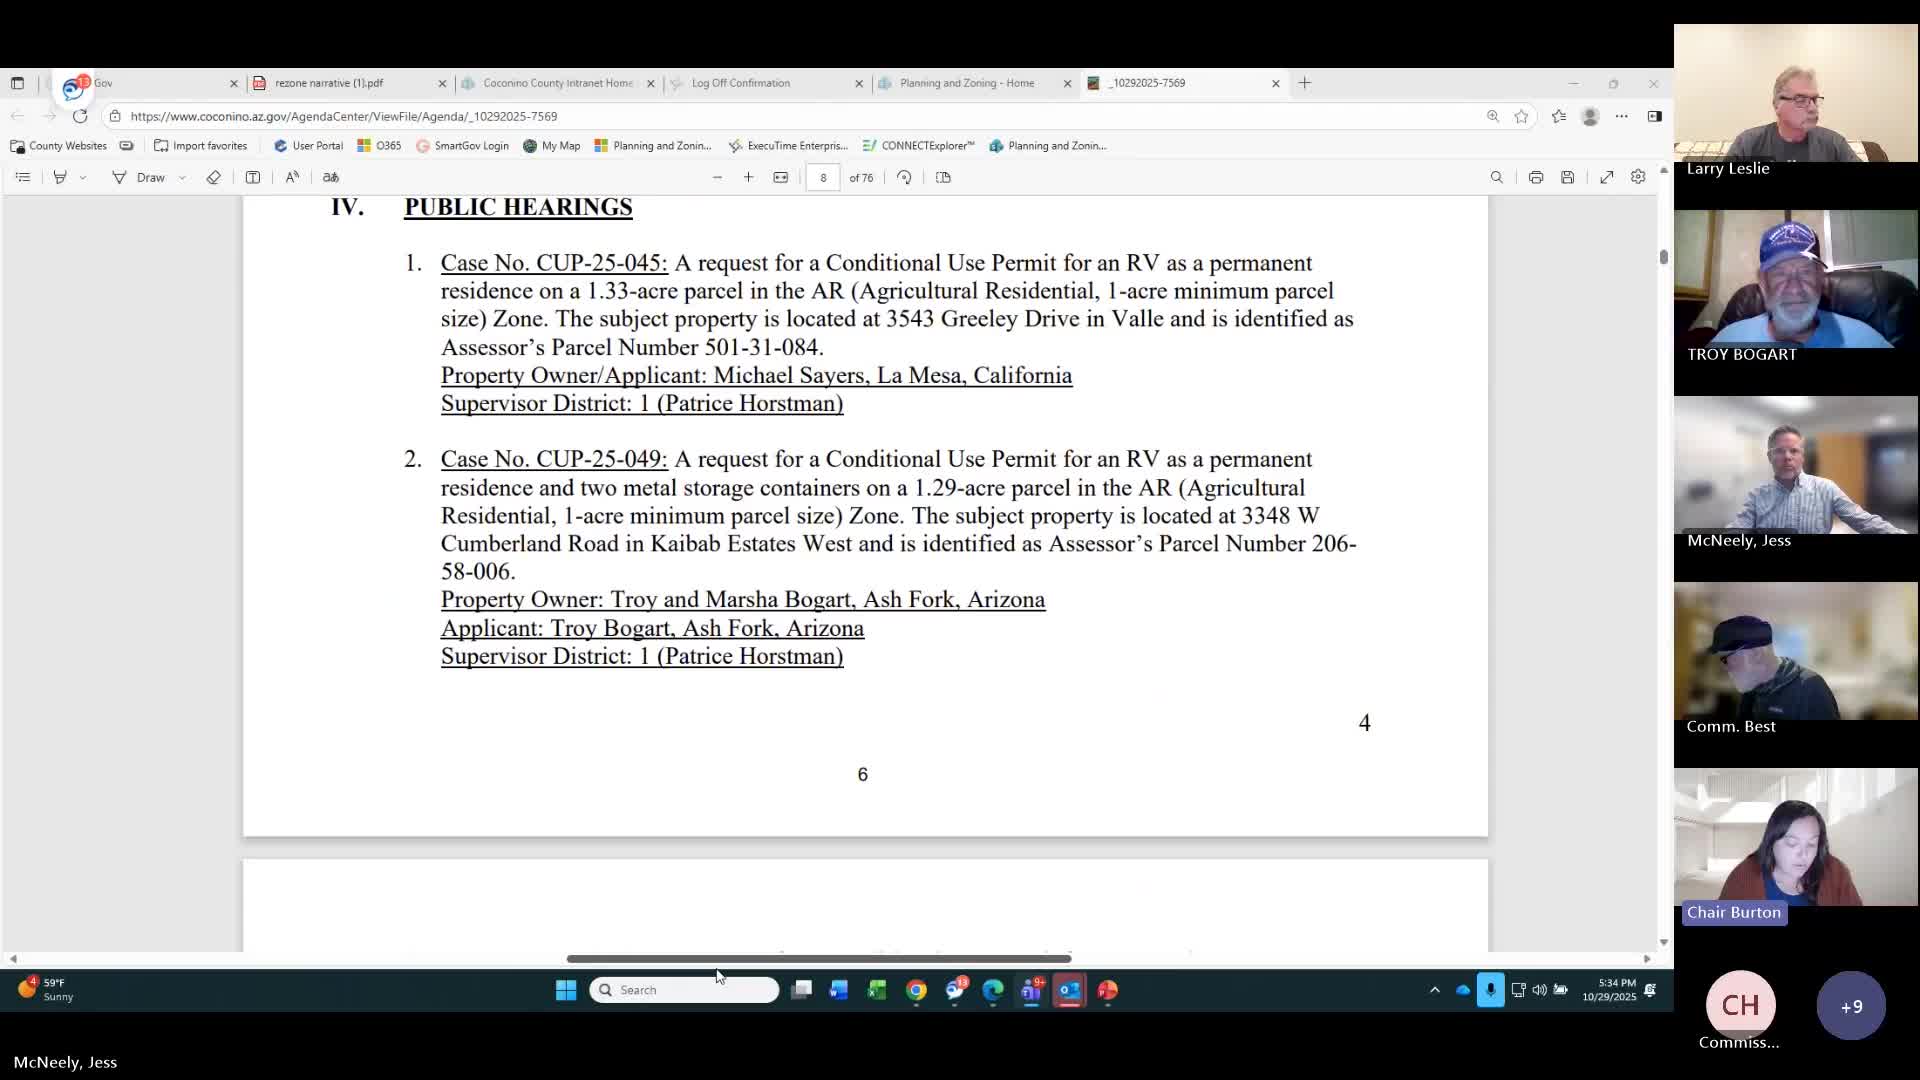Open the Highlight color dropdown
1920x1080 pixels.
tap(84, 177)
